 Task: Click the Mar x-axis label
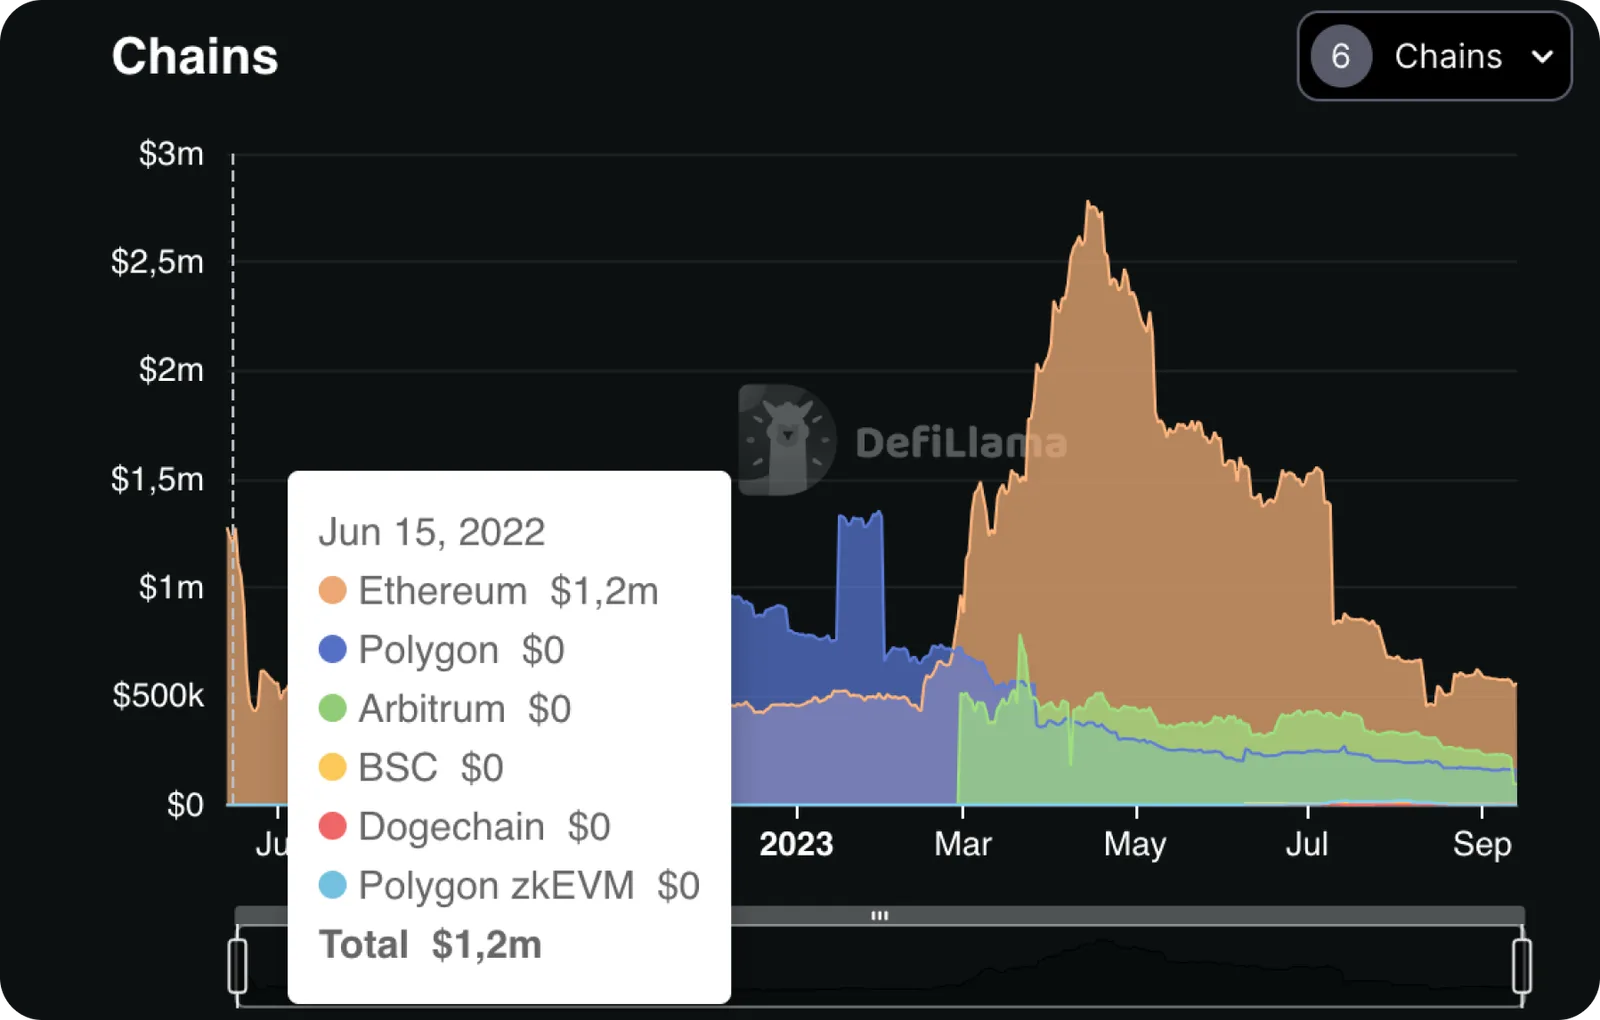coord(962,844)
